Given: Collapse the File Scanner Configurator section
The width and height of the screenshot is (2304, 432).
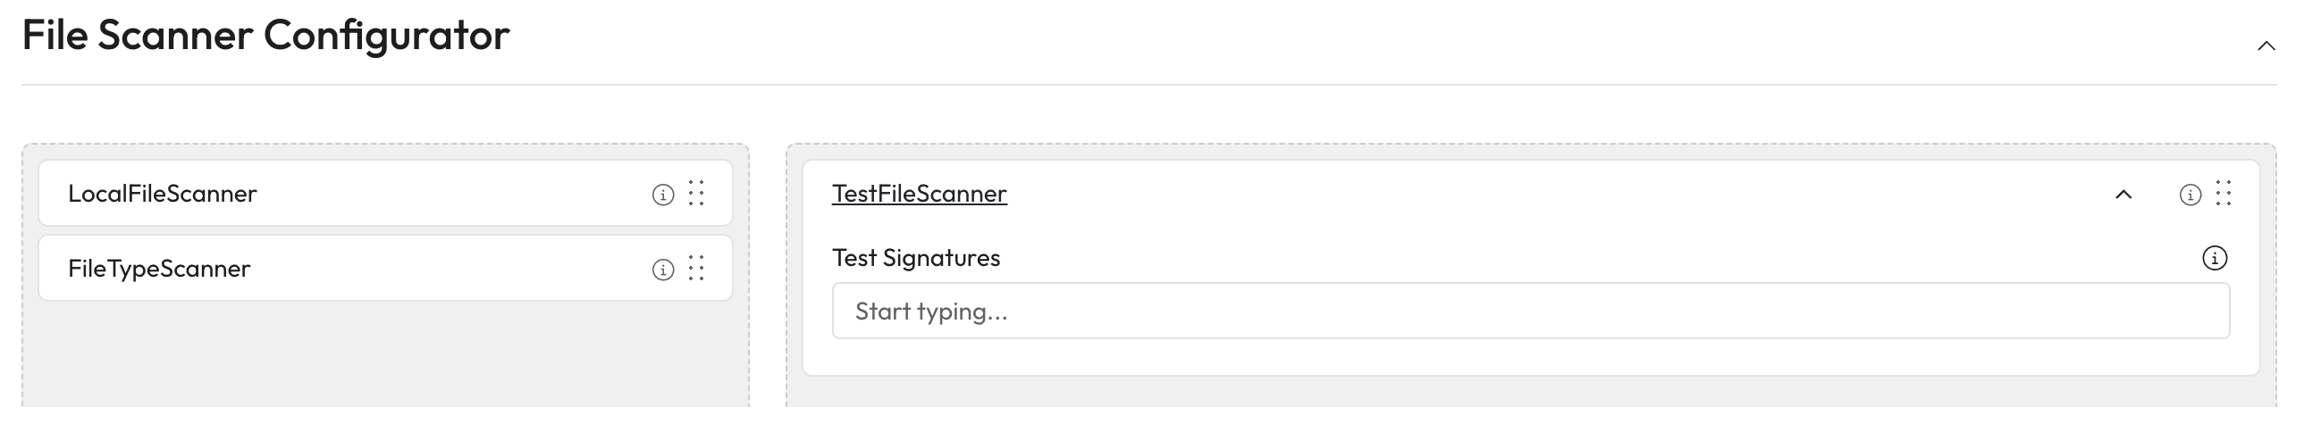Looking at the screenshot, I should 2266,46.
